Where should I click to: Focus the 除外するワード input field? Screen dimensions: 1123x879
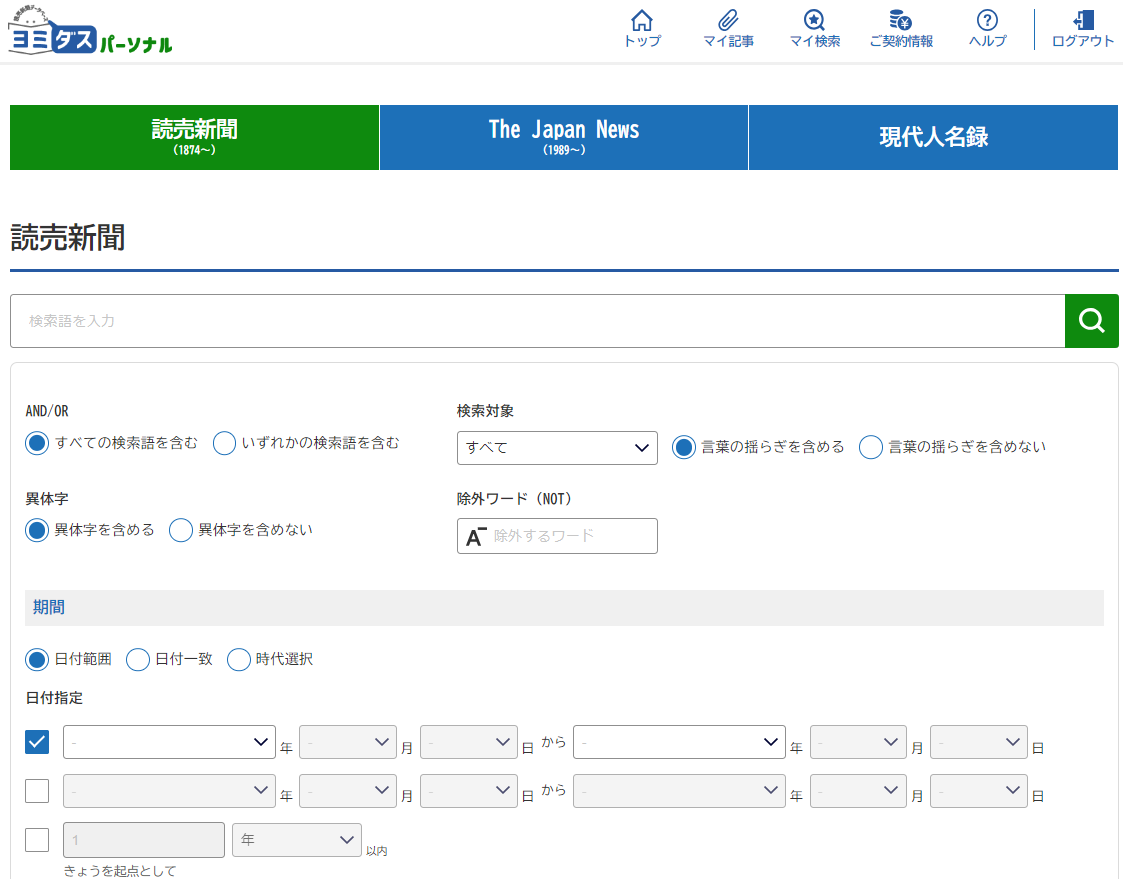tap(557, 536)
